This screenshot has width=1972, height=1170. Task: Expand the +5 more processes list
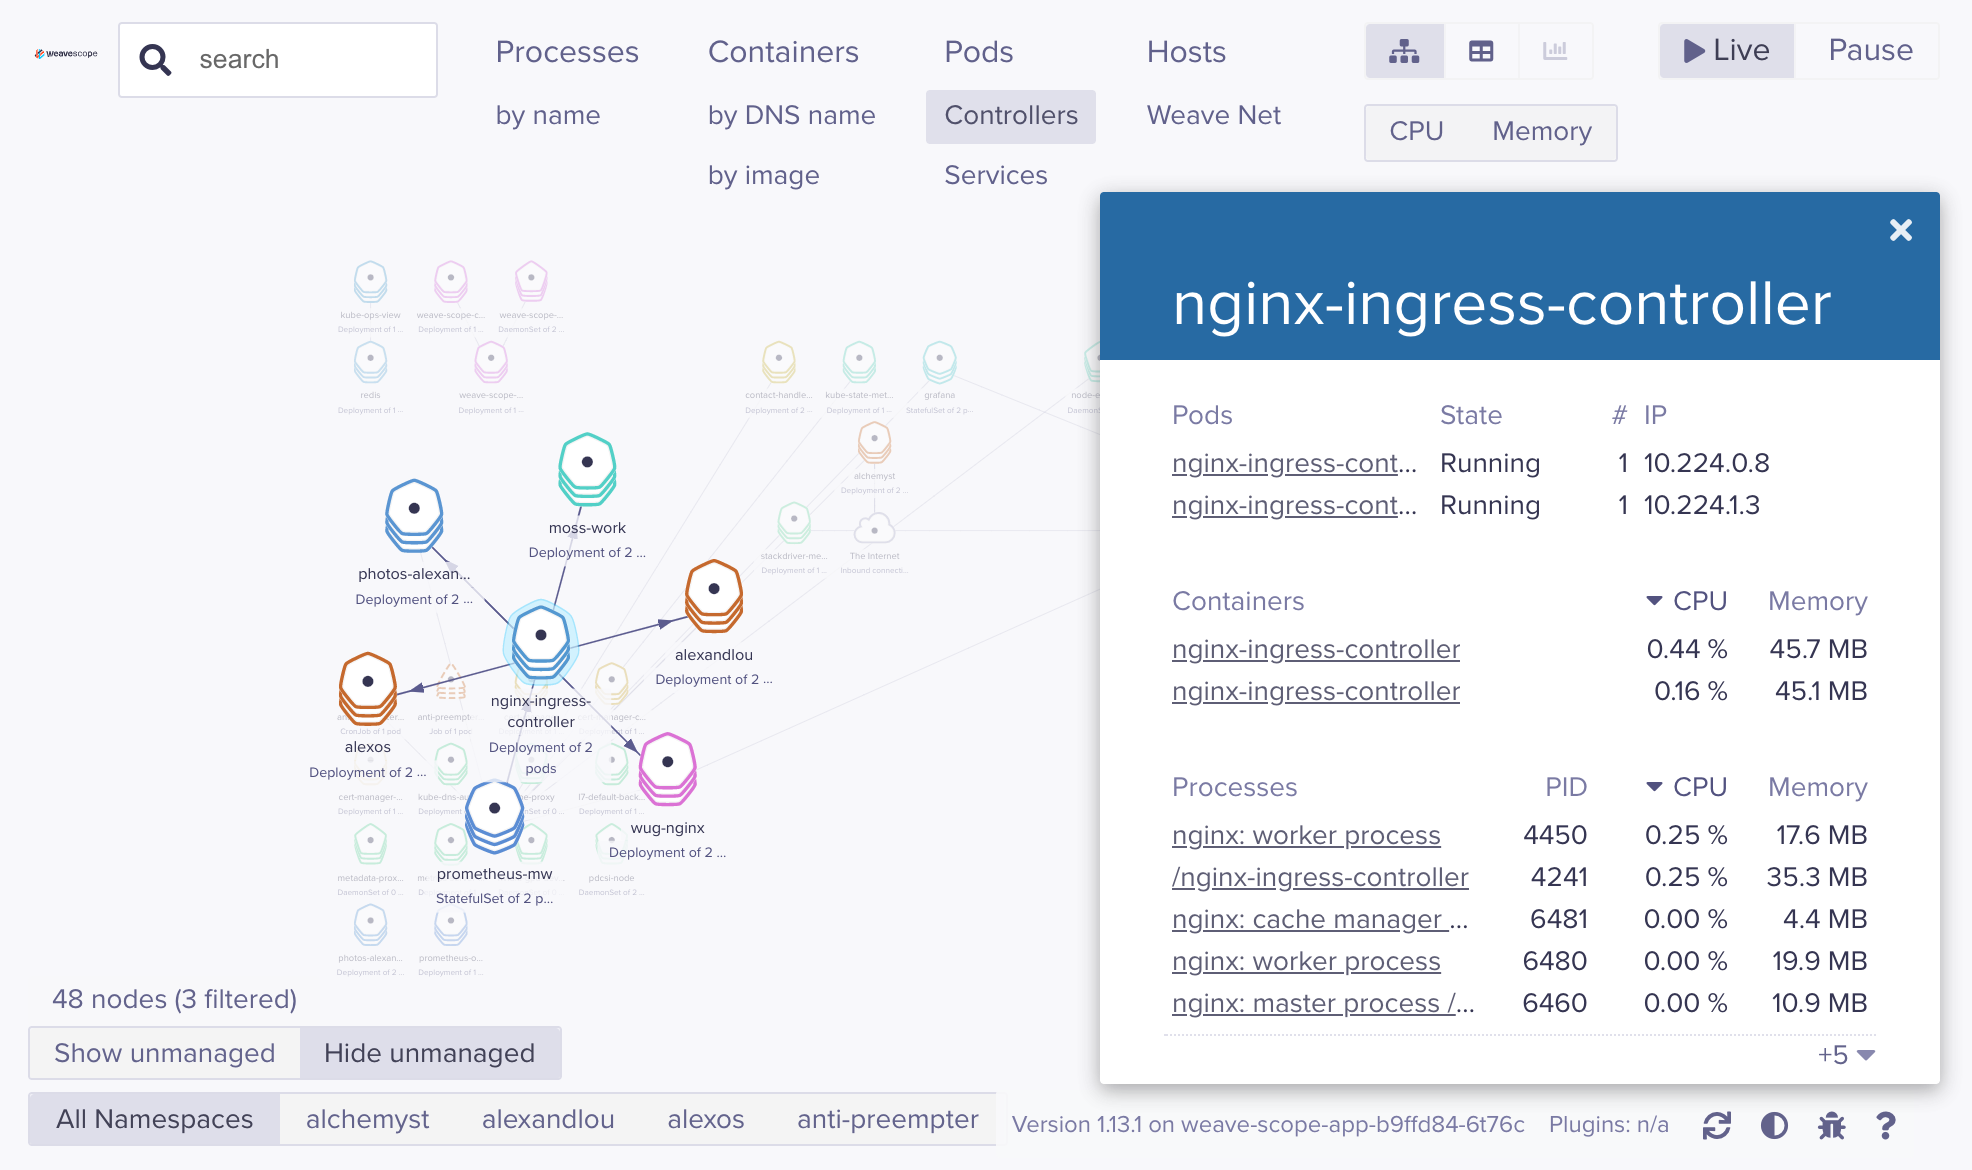[1845, 1055]
